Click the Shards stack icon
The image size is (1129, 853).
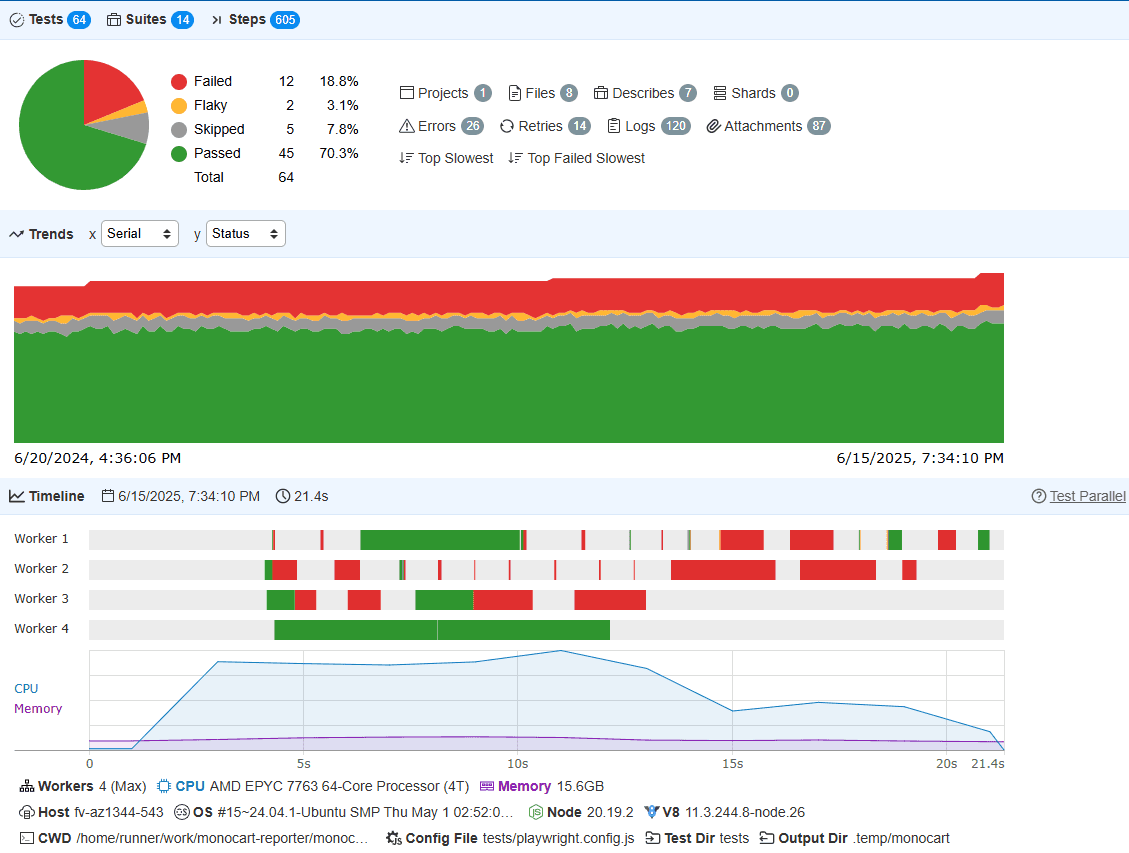point(720,93)
